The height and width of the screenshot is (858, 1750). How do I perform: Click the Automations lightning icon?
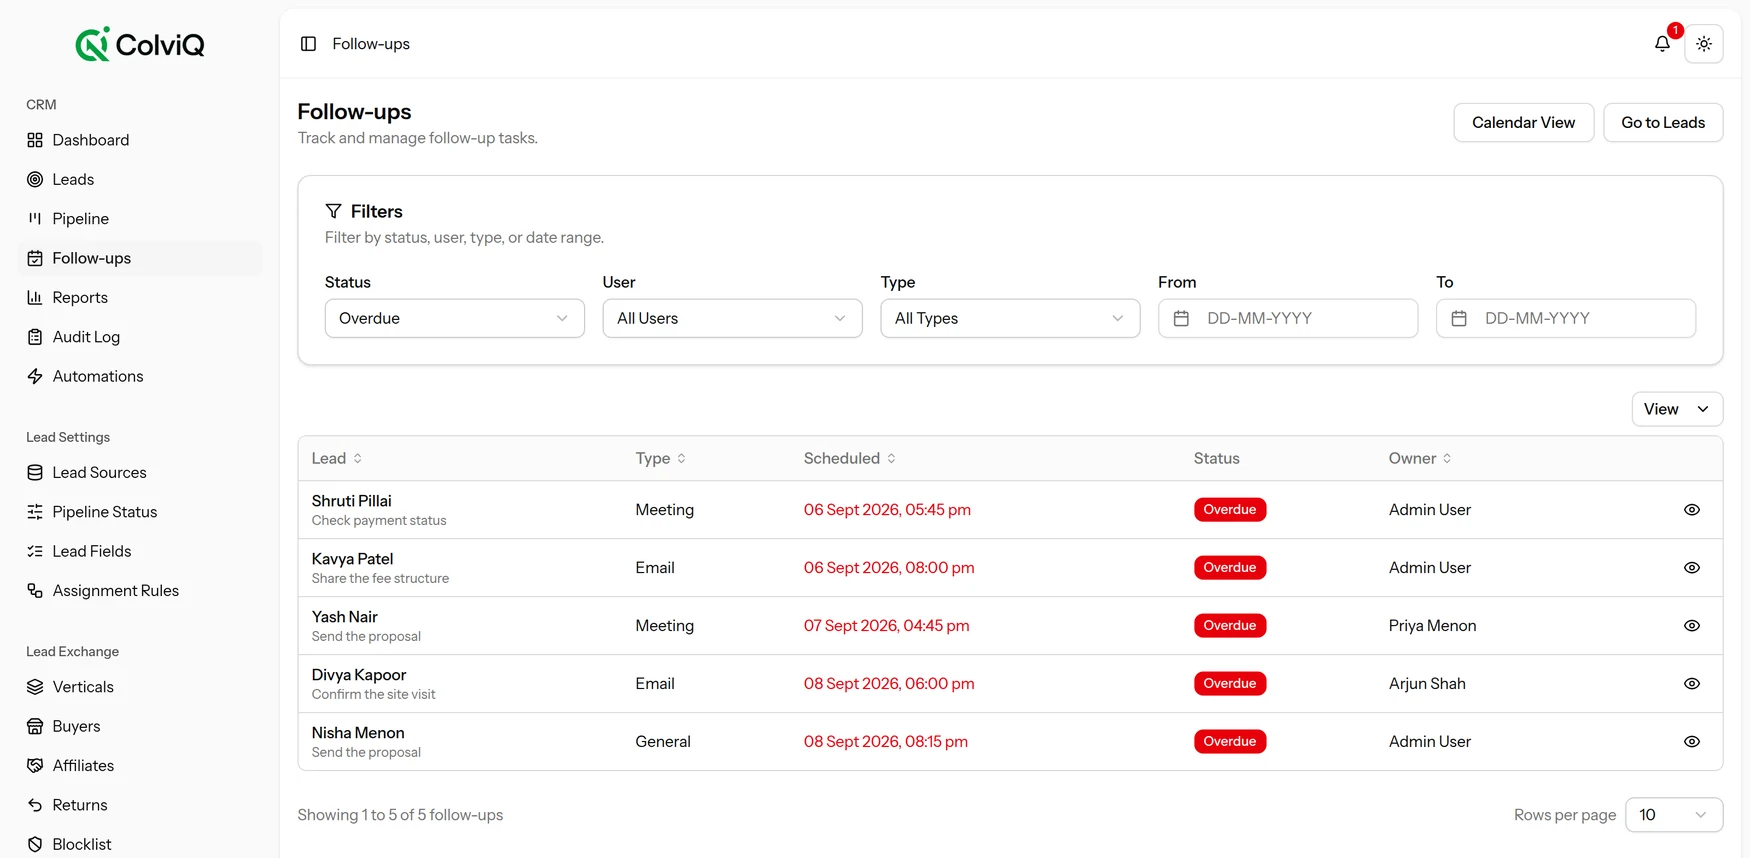pyautogui.click(x=35, y=376)
